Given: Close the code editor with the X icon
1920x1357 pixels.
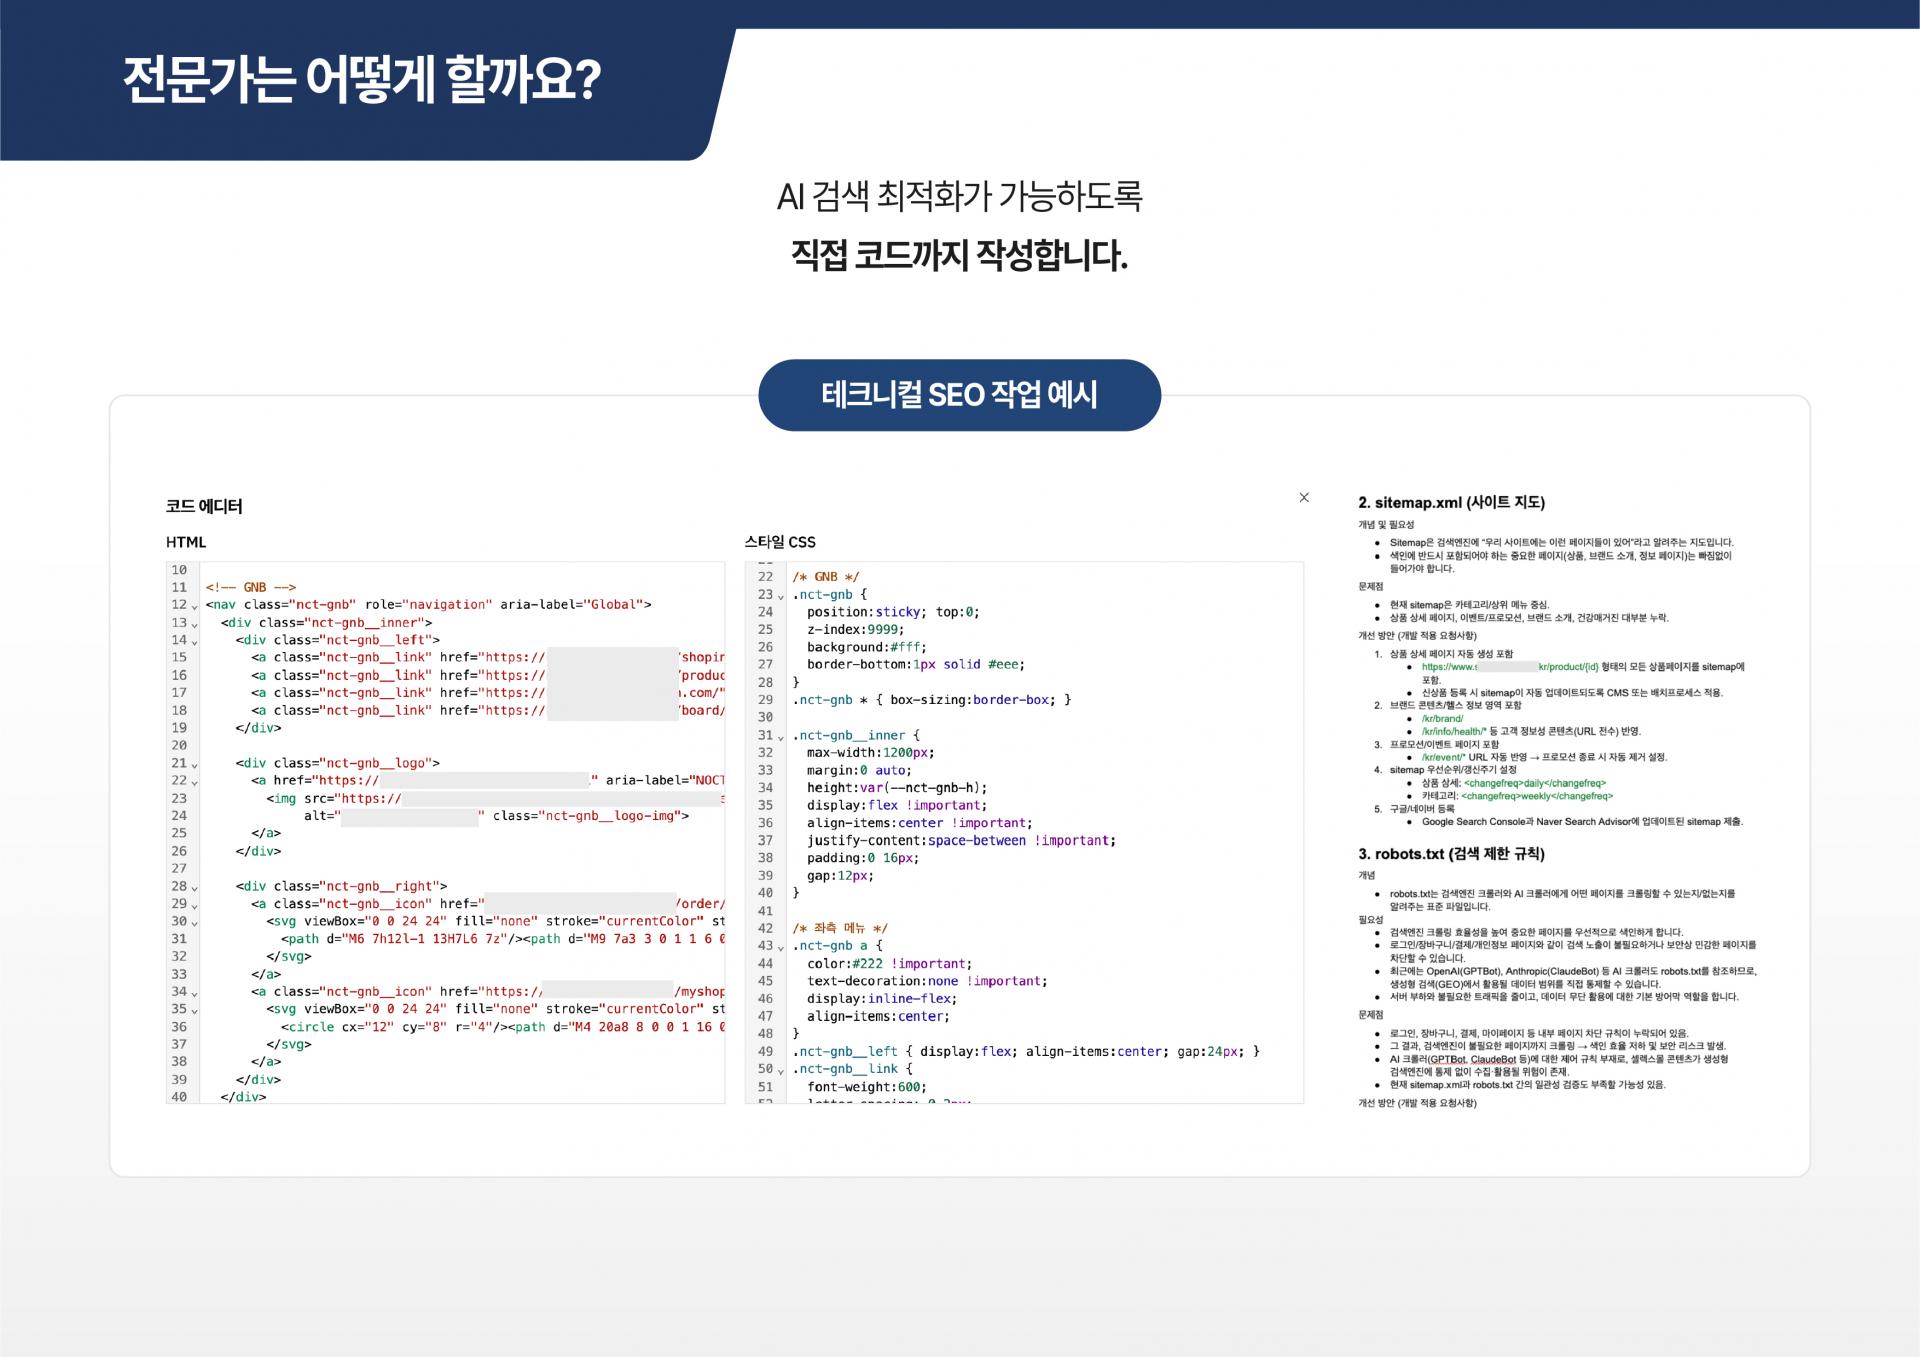Looking at the screenshot, I should pos(1304,497).
